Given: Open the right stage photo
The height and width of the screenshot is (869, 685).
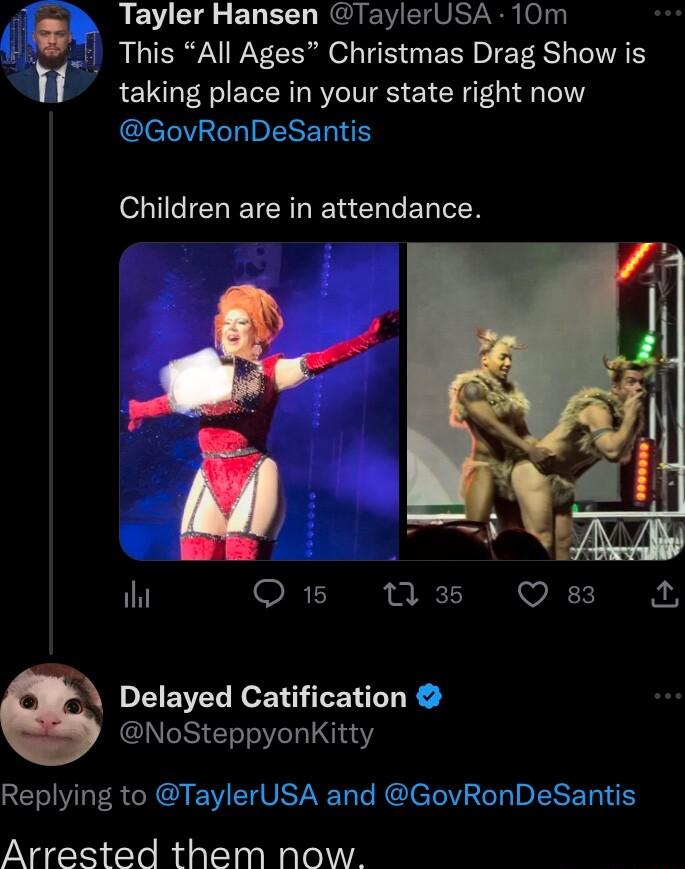Looking at the screenshot, I should tap(545, 400).
